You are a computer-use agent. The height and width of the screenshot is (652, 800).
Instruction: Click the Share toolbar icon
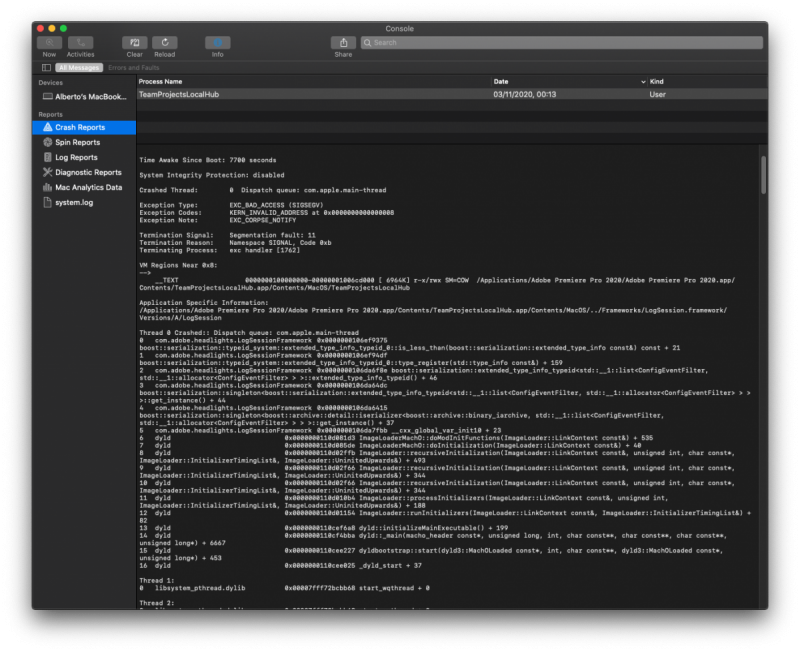coord(343,43)
